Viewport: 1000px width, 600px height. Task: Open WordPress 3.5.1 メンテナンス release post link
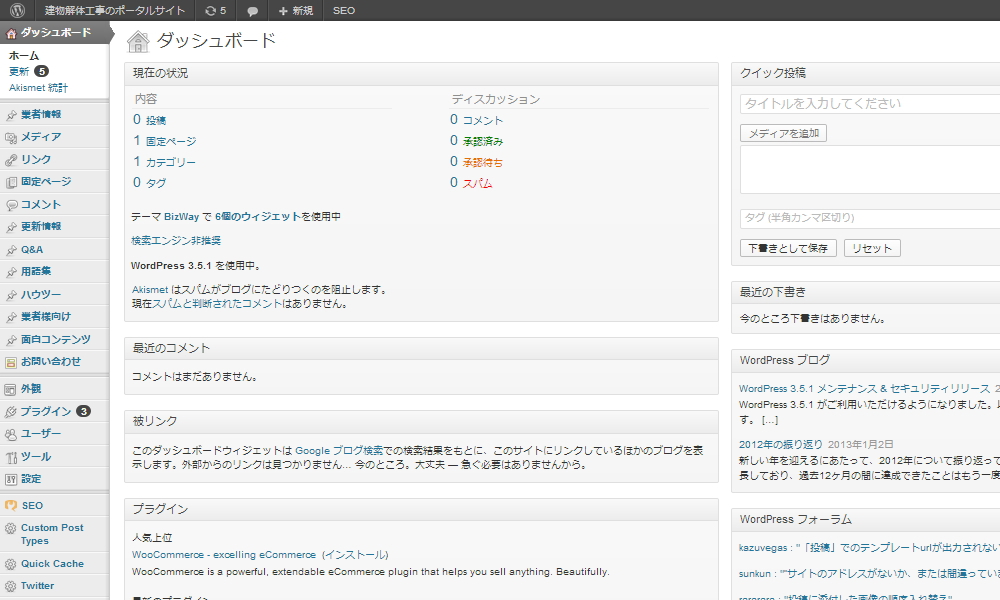[864, 388]
